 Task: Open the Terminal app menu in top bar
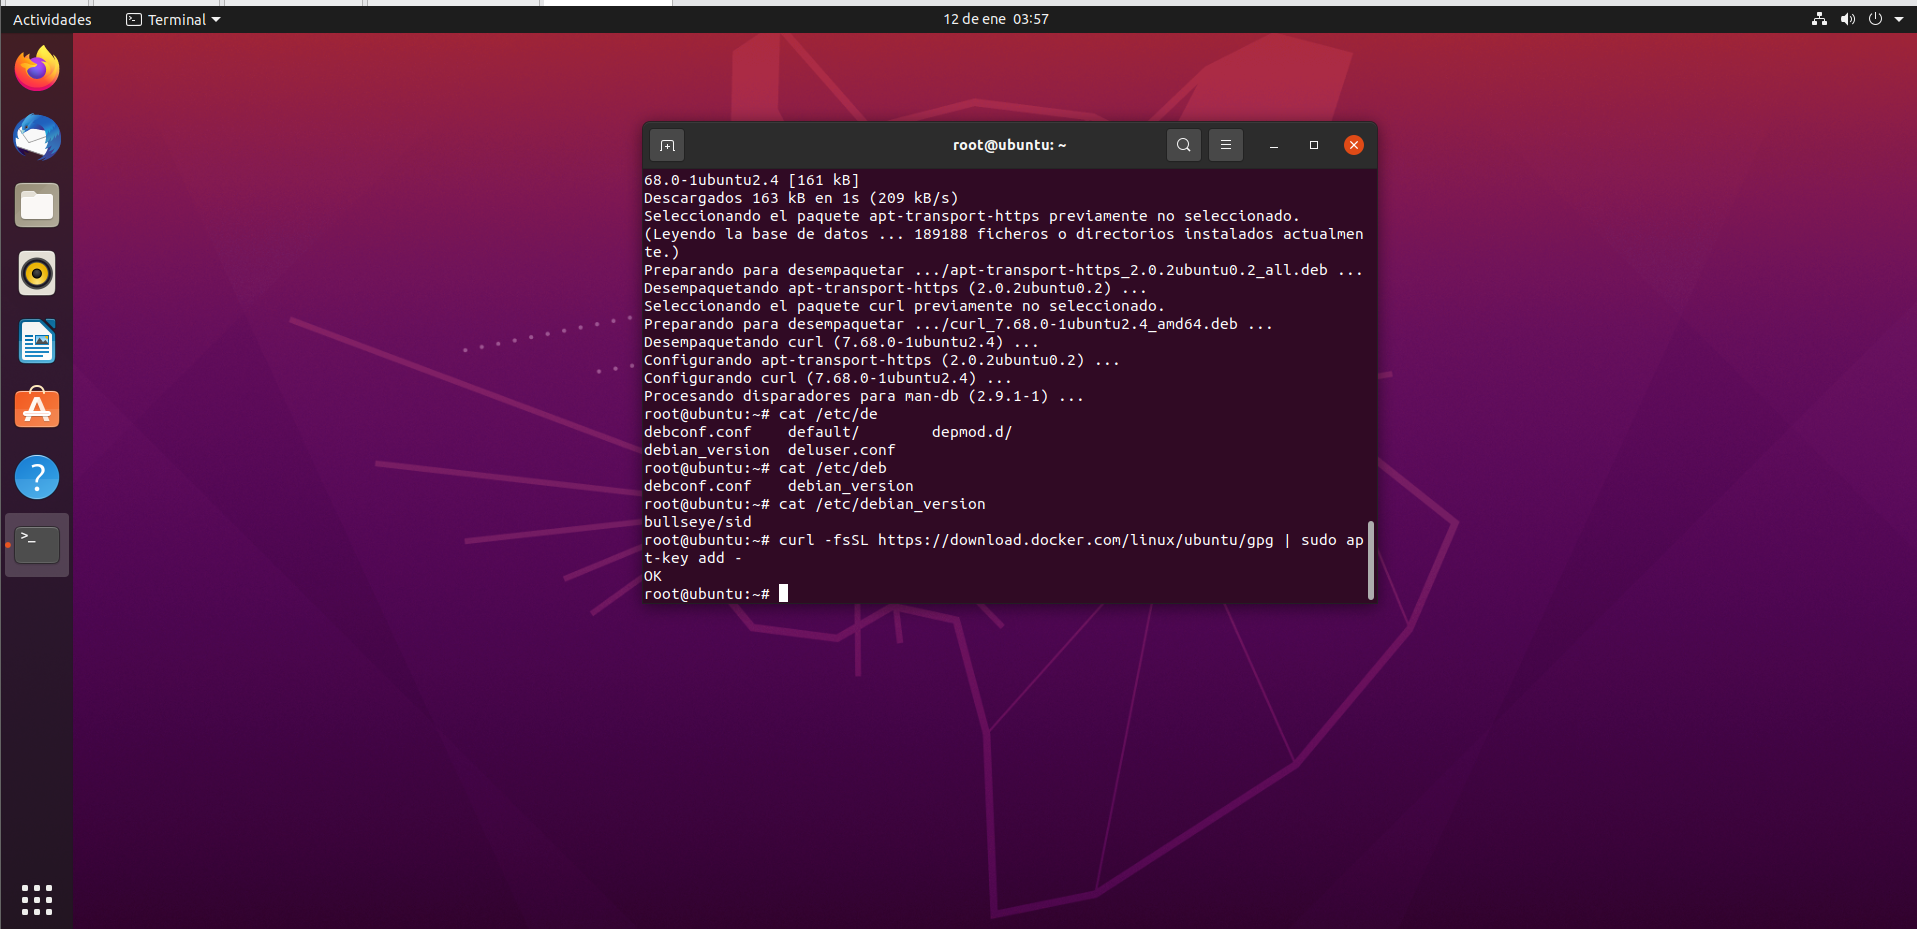(x=172, y=19)
